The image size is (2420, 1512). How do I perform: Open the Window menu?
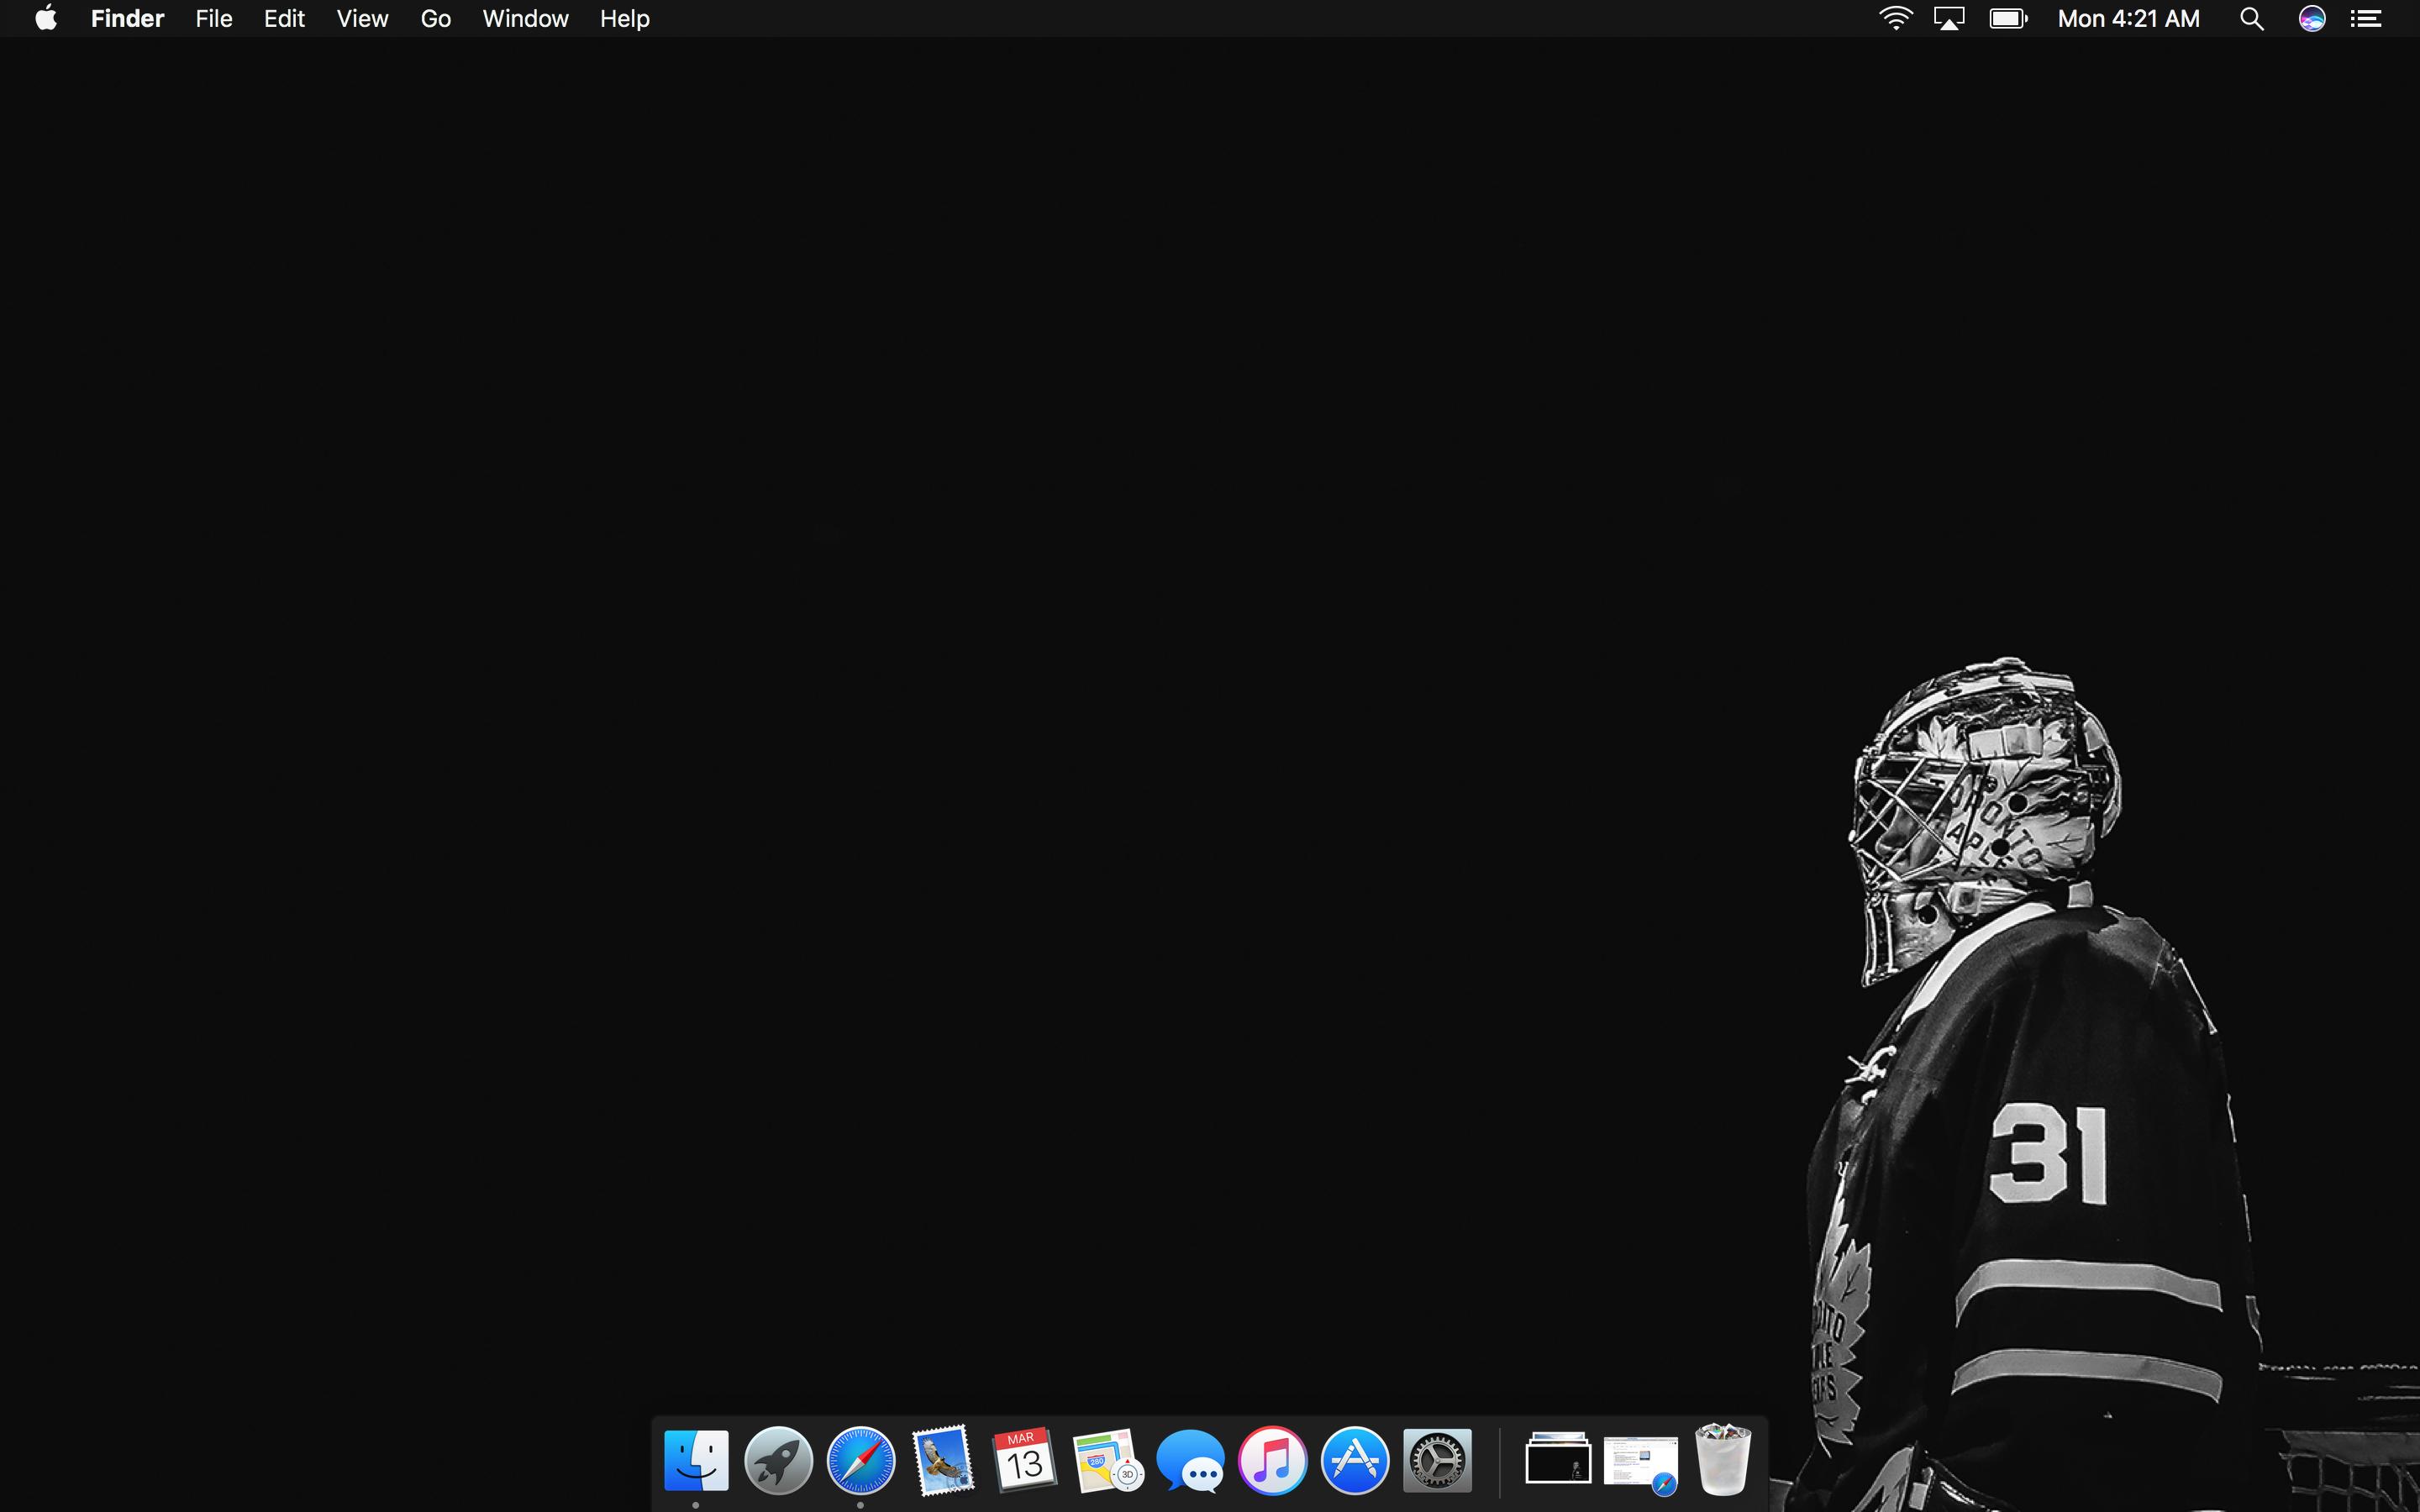click(x=525, y=19)
